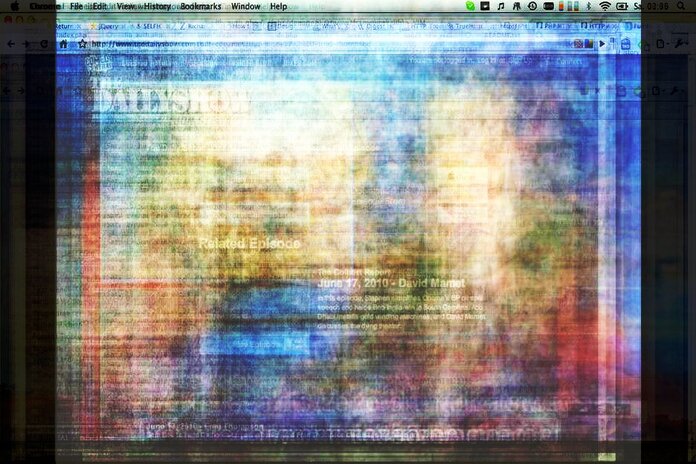The image size is (696, 464).
Task: Click The Colbert Report label
Action: pyautogui.click(x=354, y=272)
